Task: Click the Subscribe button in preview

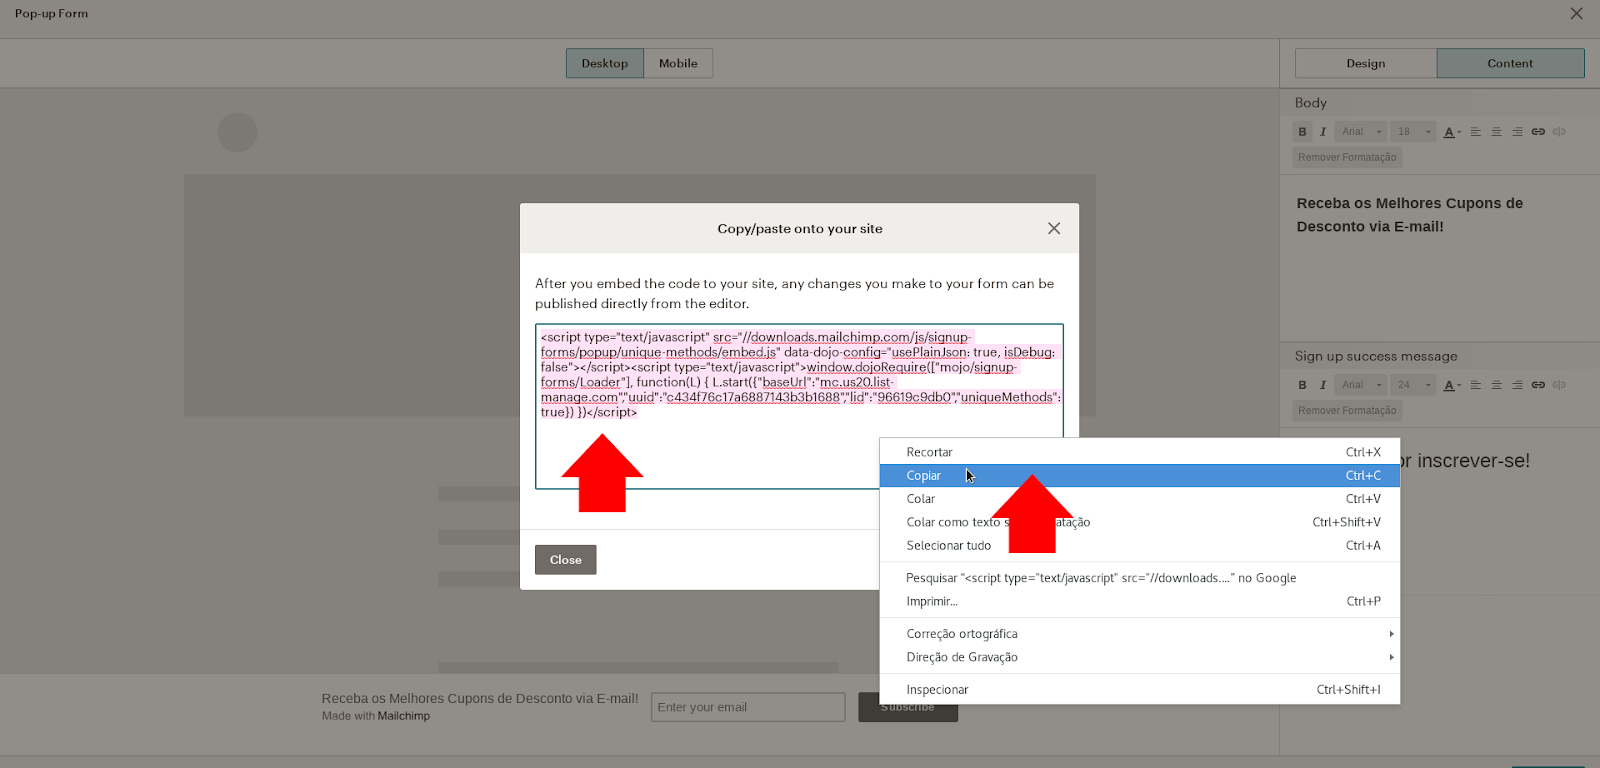Action: click(908, 707)
